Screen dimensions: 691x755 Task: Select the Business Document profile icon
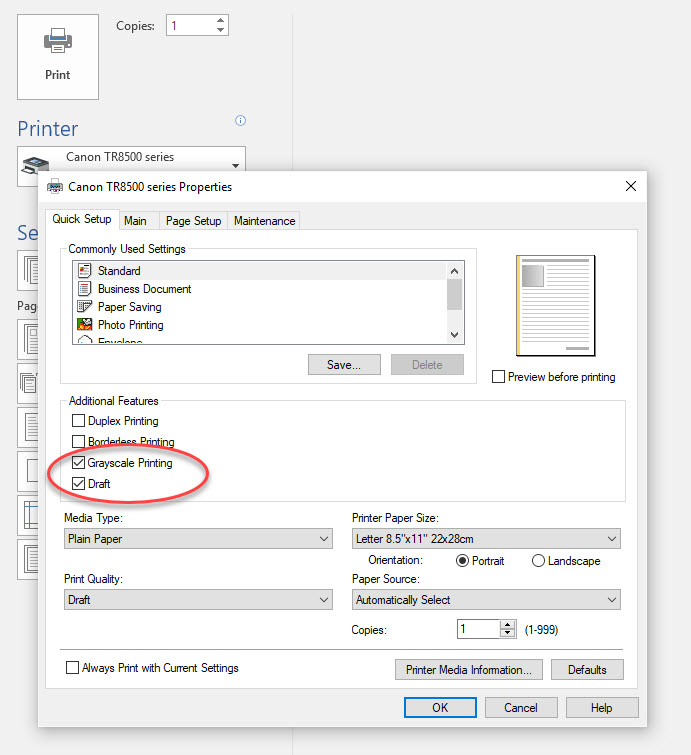pos(85,289)
